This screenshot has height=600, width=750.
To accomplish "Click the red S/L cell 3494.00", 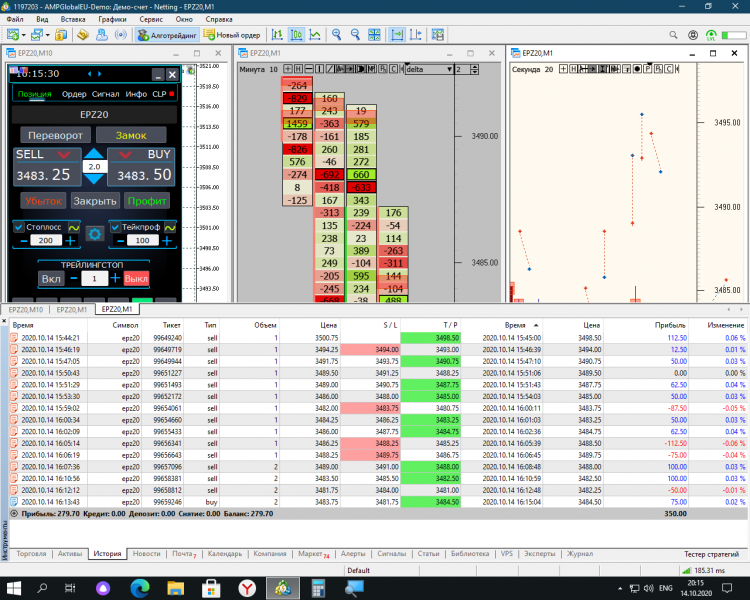I will point(370,350).
